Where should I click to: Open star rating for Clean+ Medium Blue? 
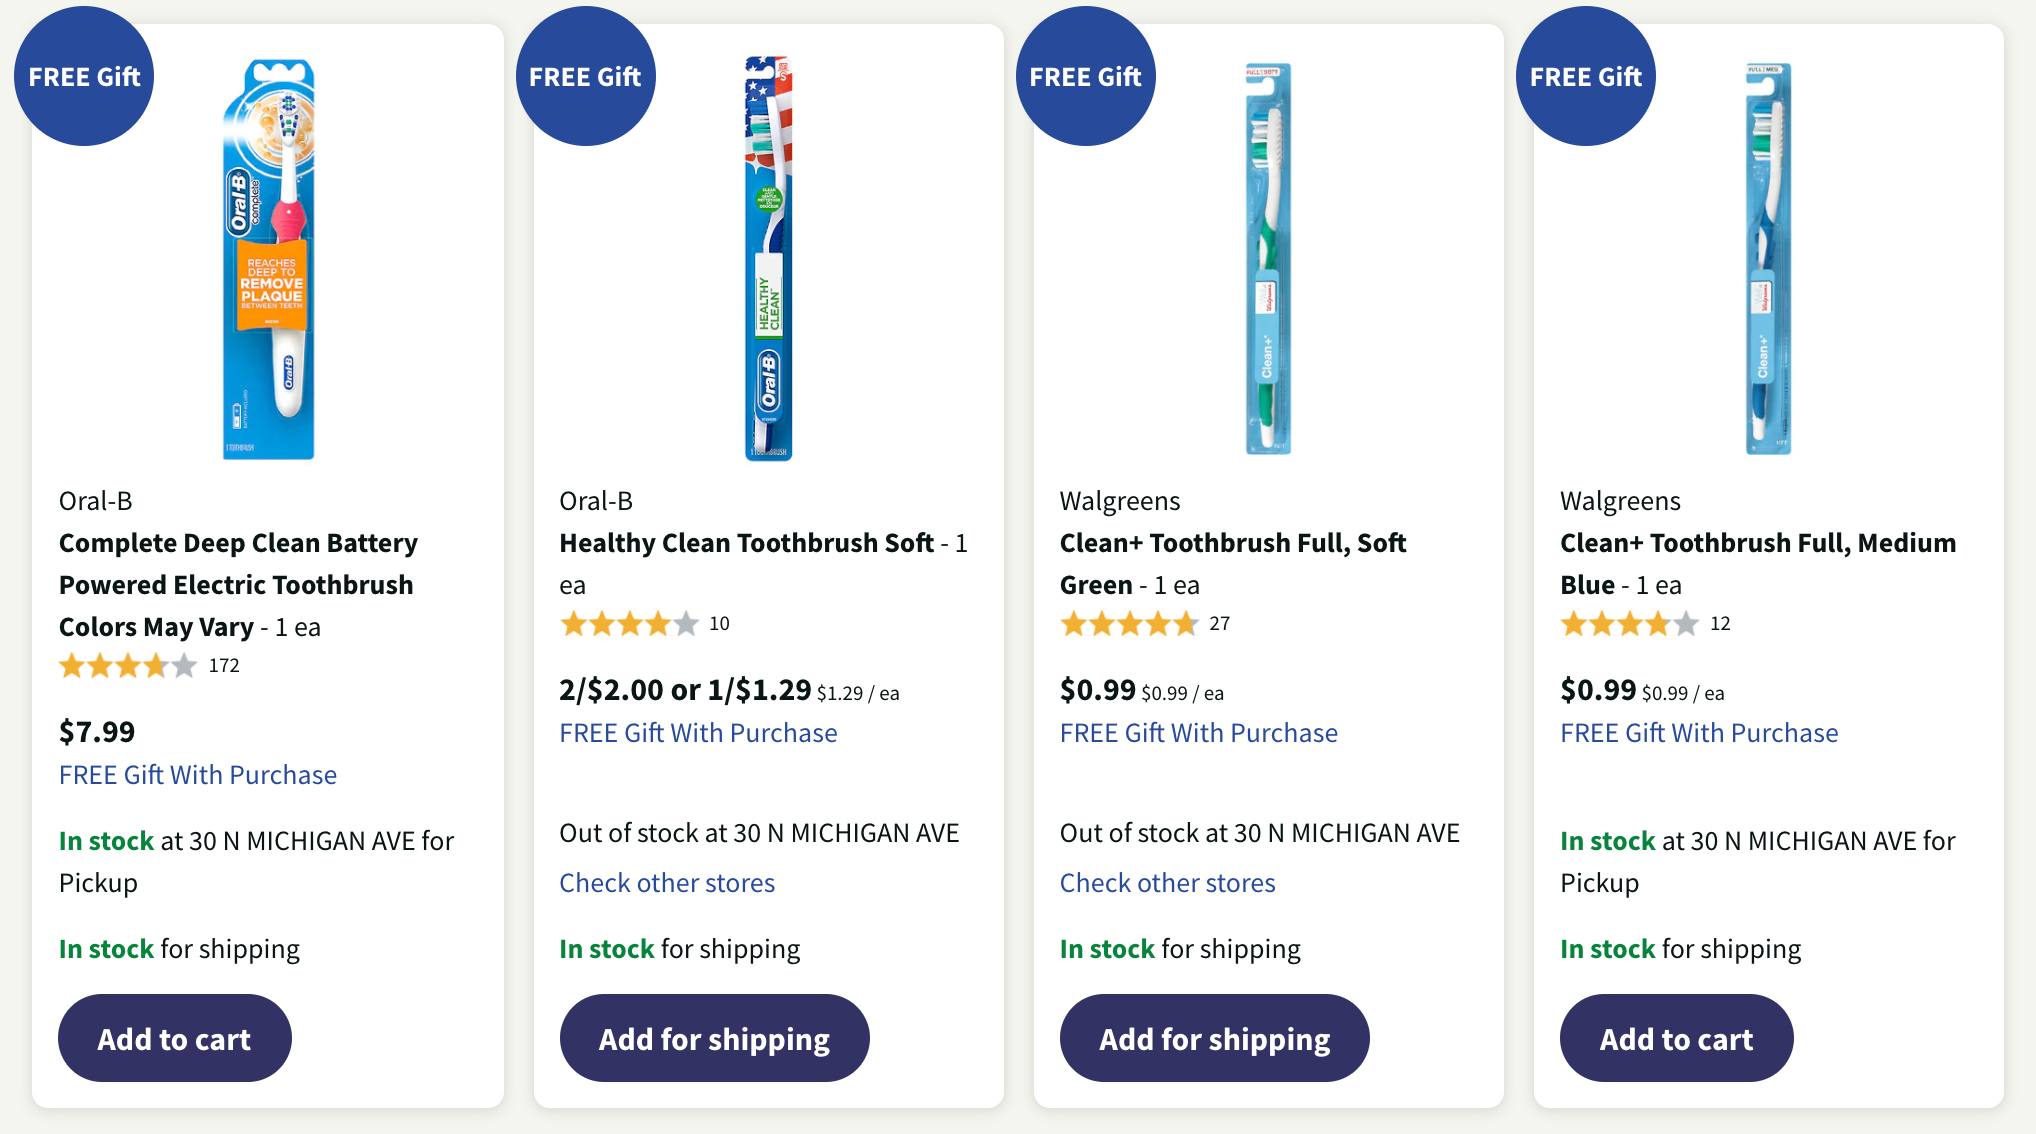click(x=1629, y=624)
